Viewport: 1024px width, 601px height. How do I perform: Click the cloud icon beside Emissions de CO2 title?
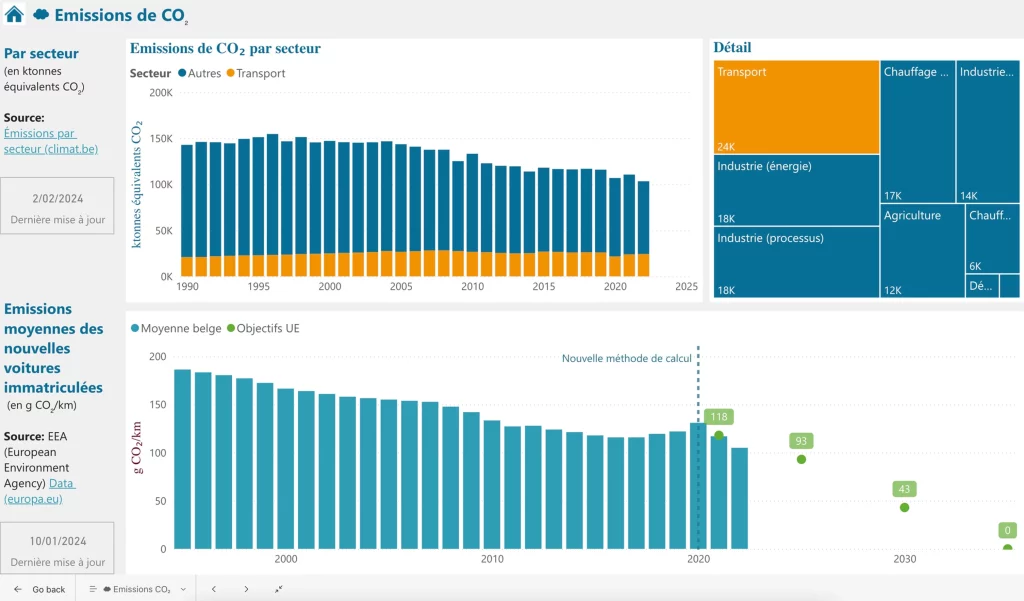tap(41, 15)
